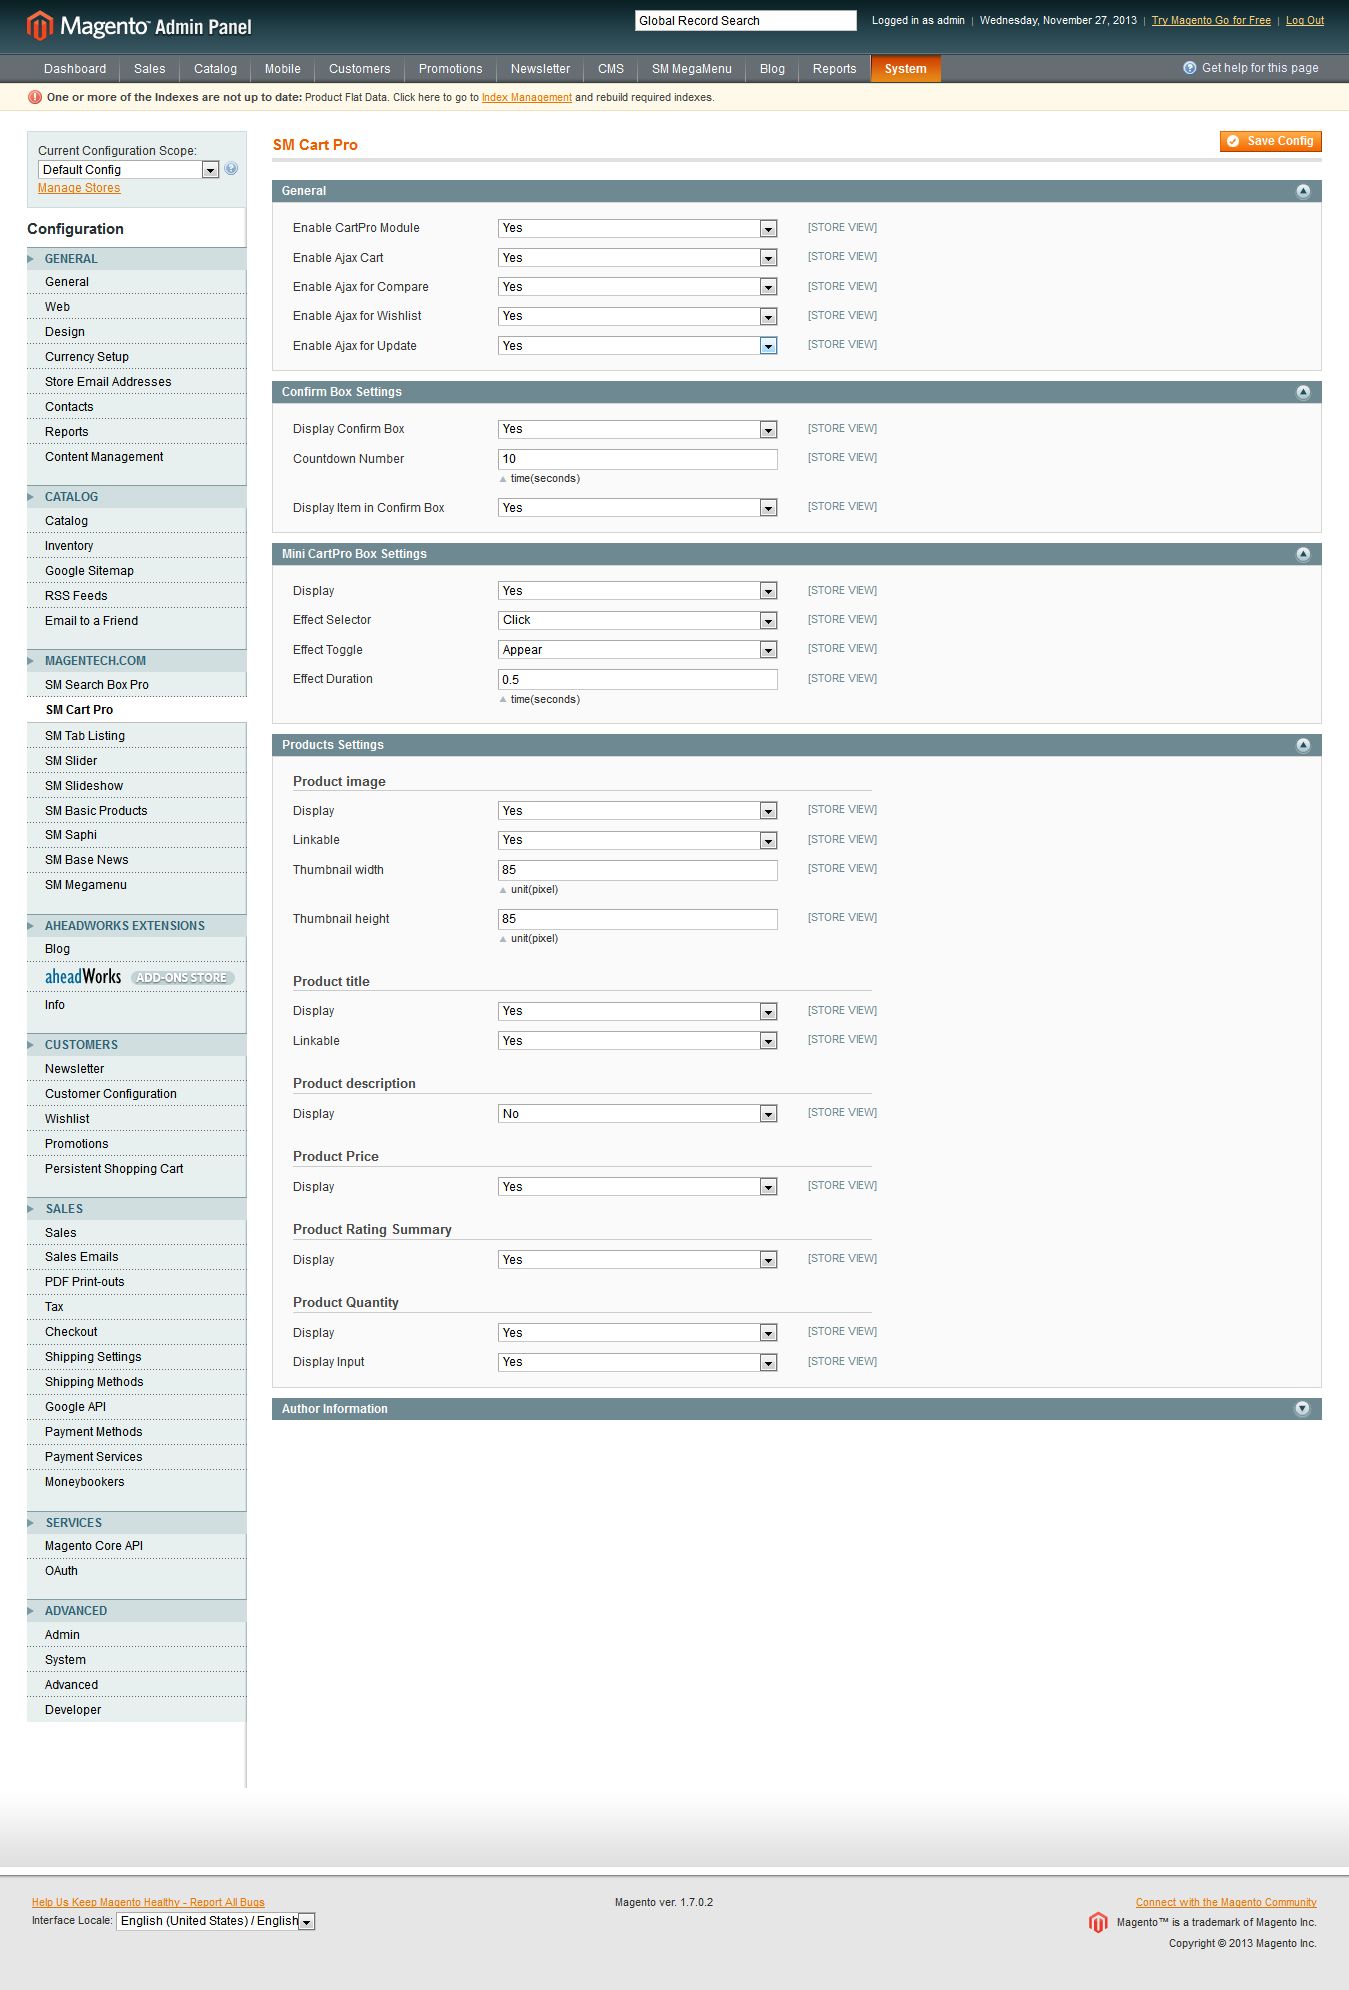Screen dimensions: 1349x1990
Task: Collapse the Products Settings section
Action: (1302, 745)
